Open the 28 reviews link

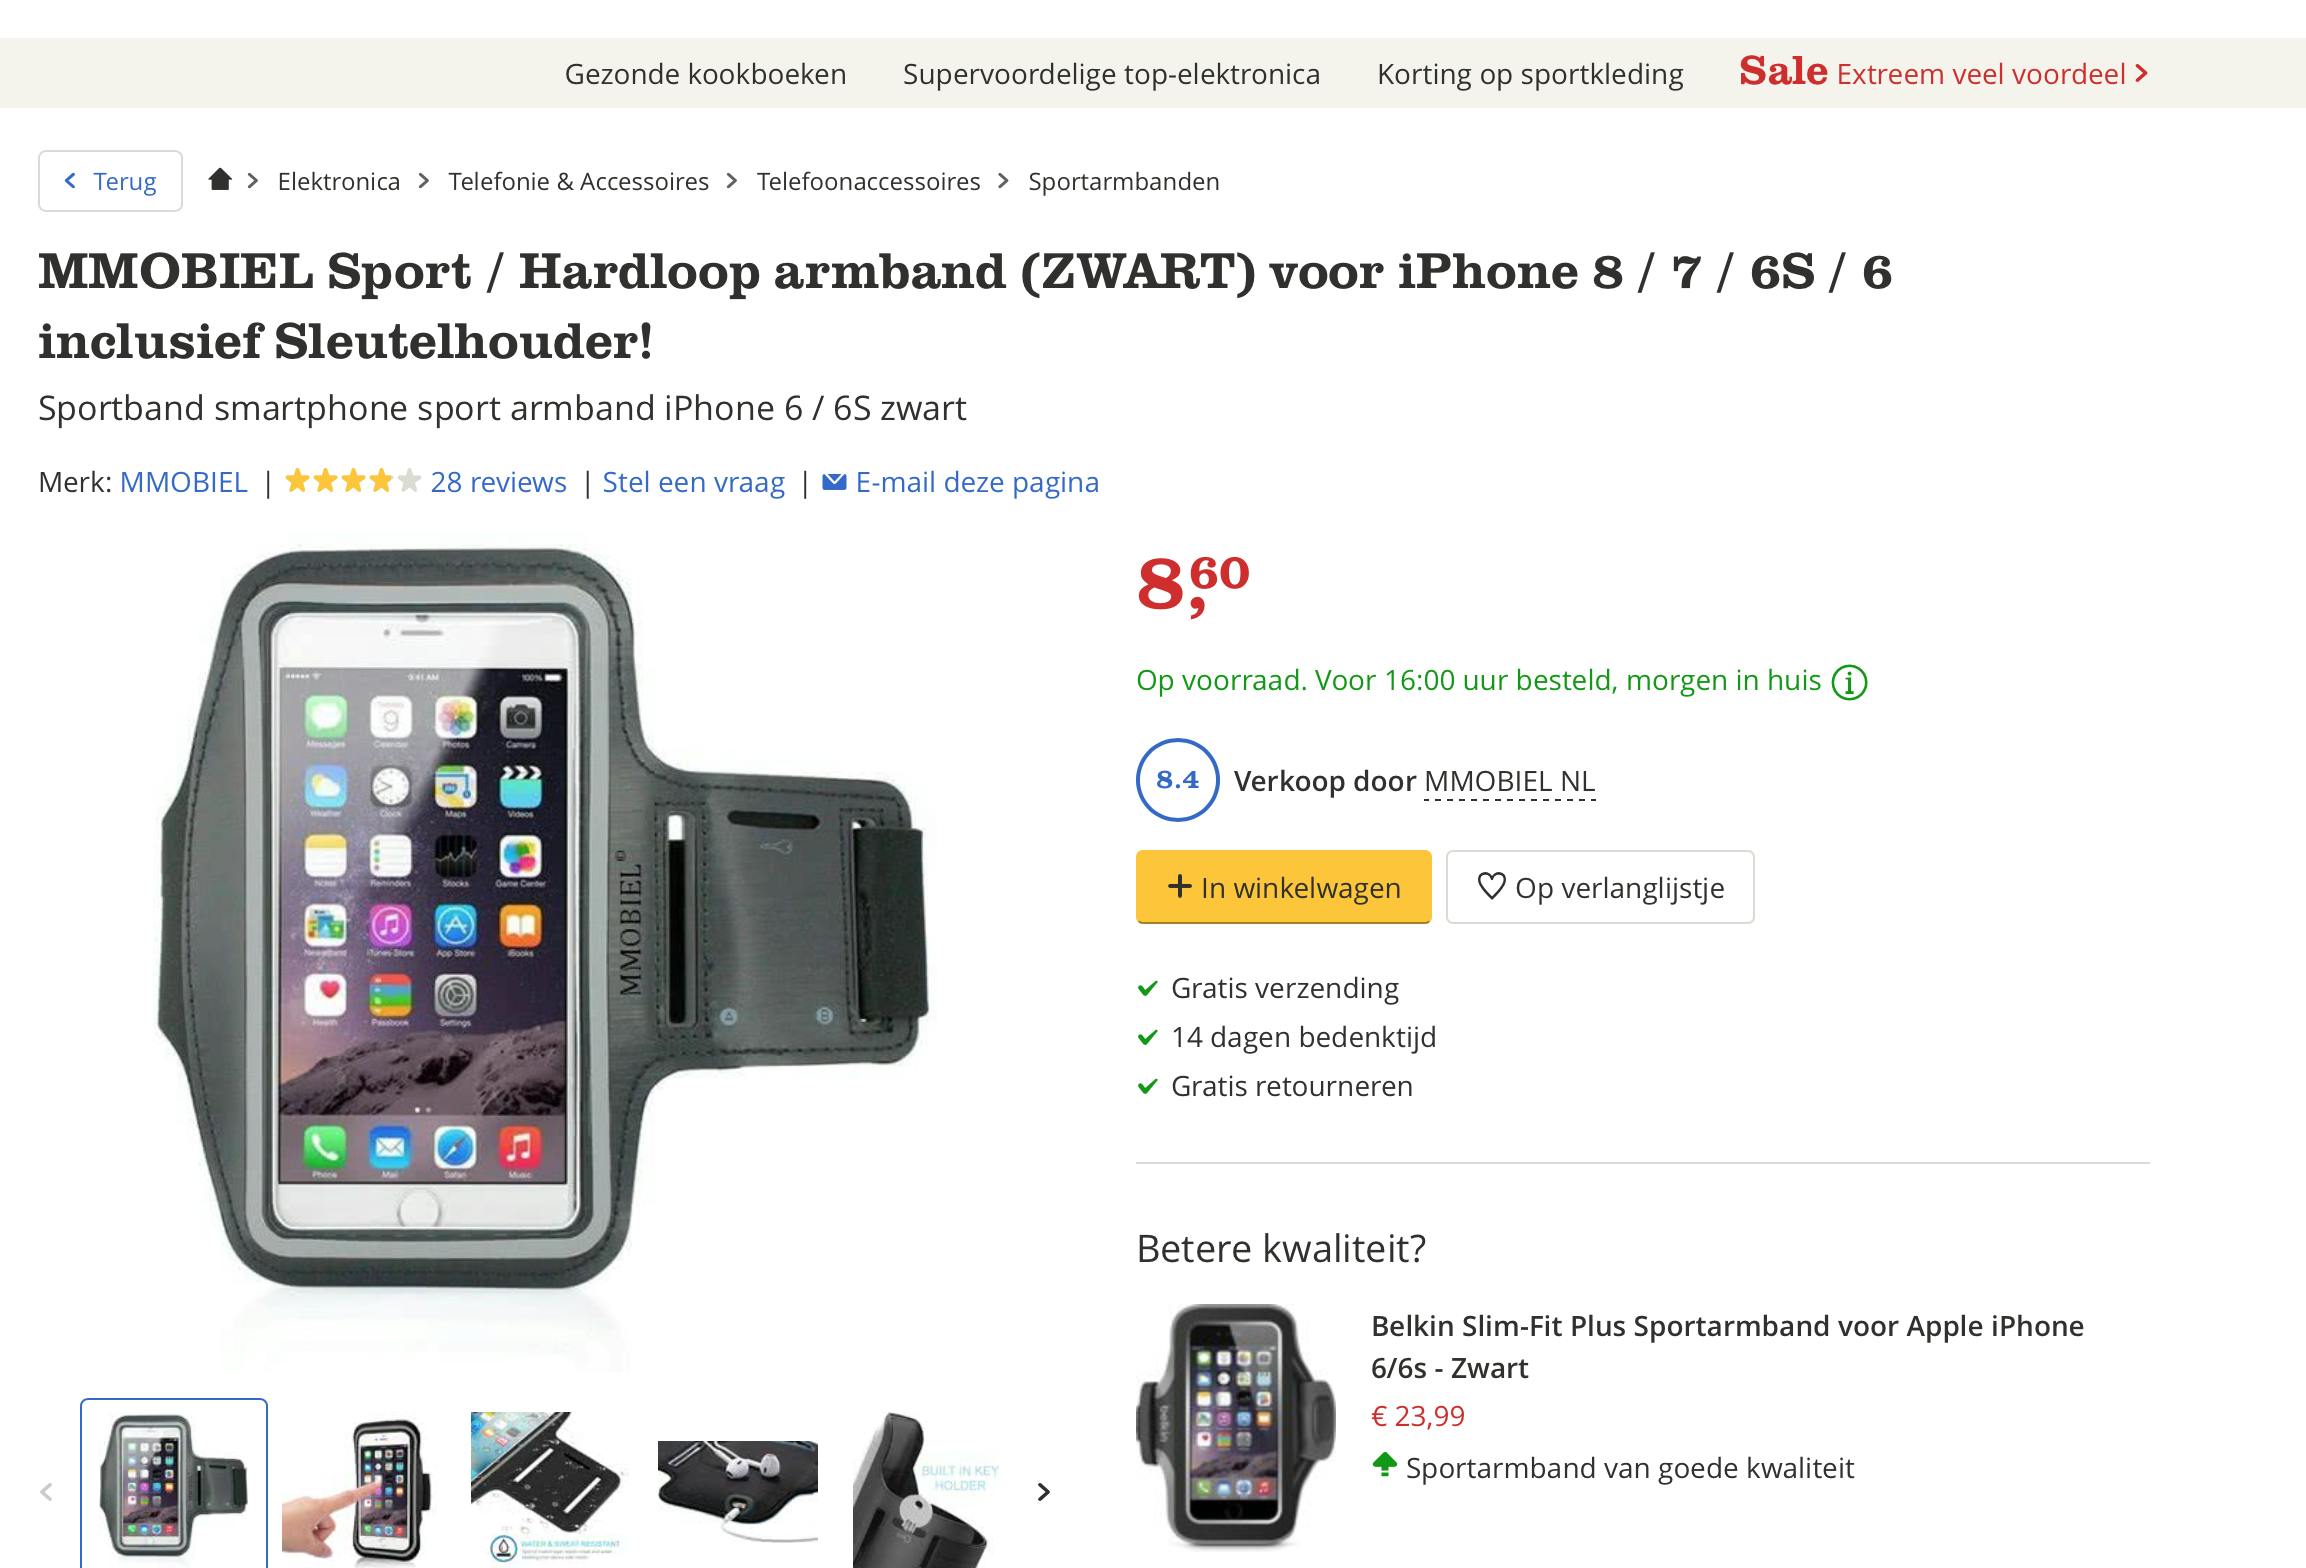[498, 482]
